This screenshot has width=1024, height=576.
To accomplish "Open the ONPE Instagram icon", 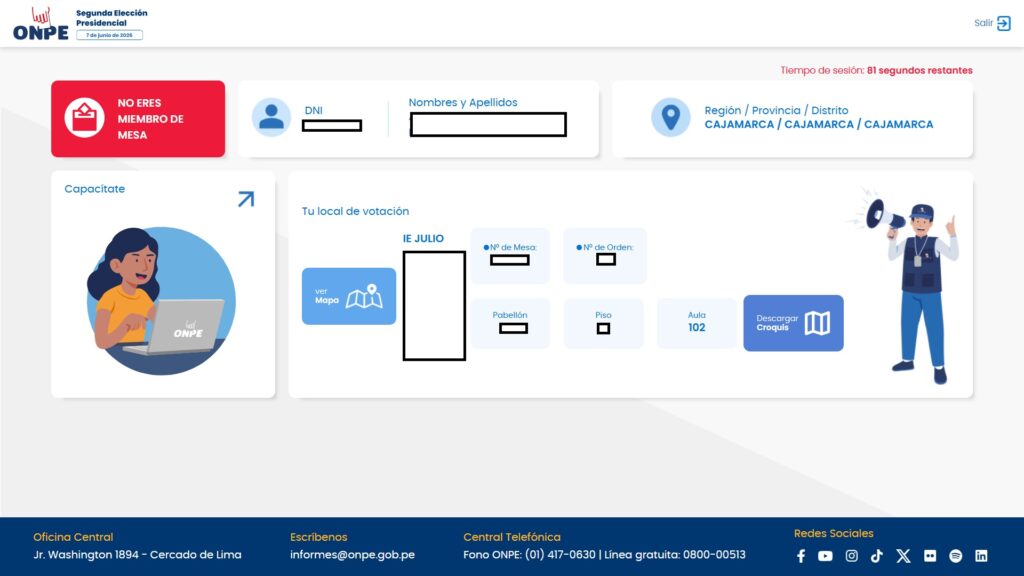I will tap(852, 556).
